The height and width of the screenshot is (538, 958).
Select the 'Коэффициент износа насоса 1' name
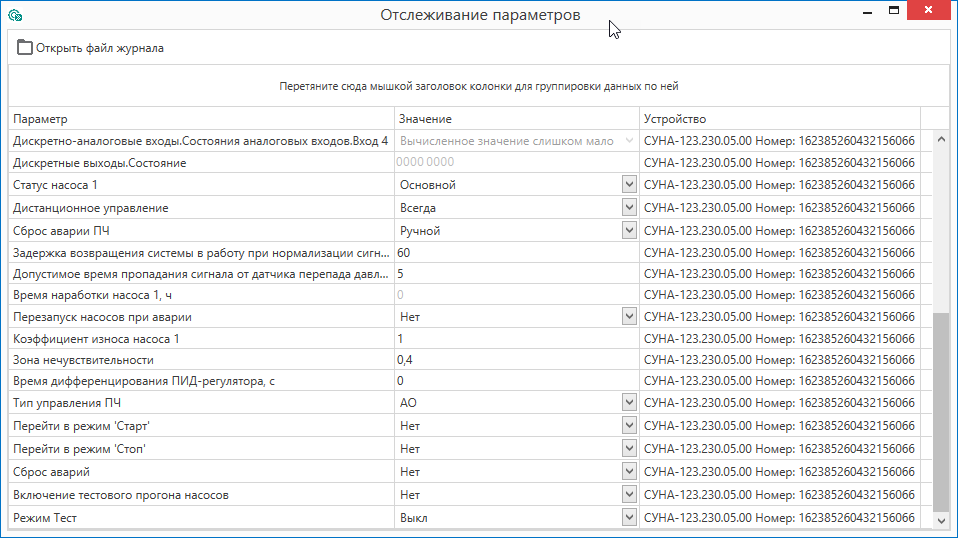pyautogui.click(x=96, y=339)
